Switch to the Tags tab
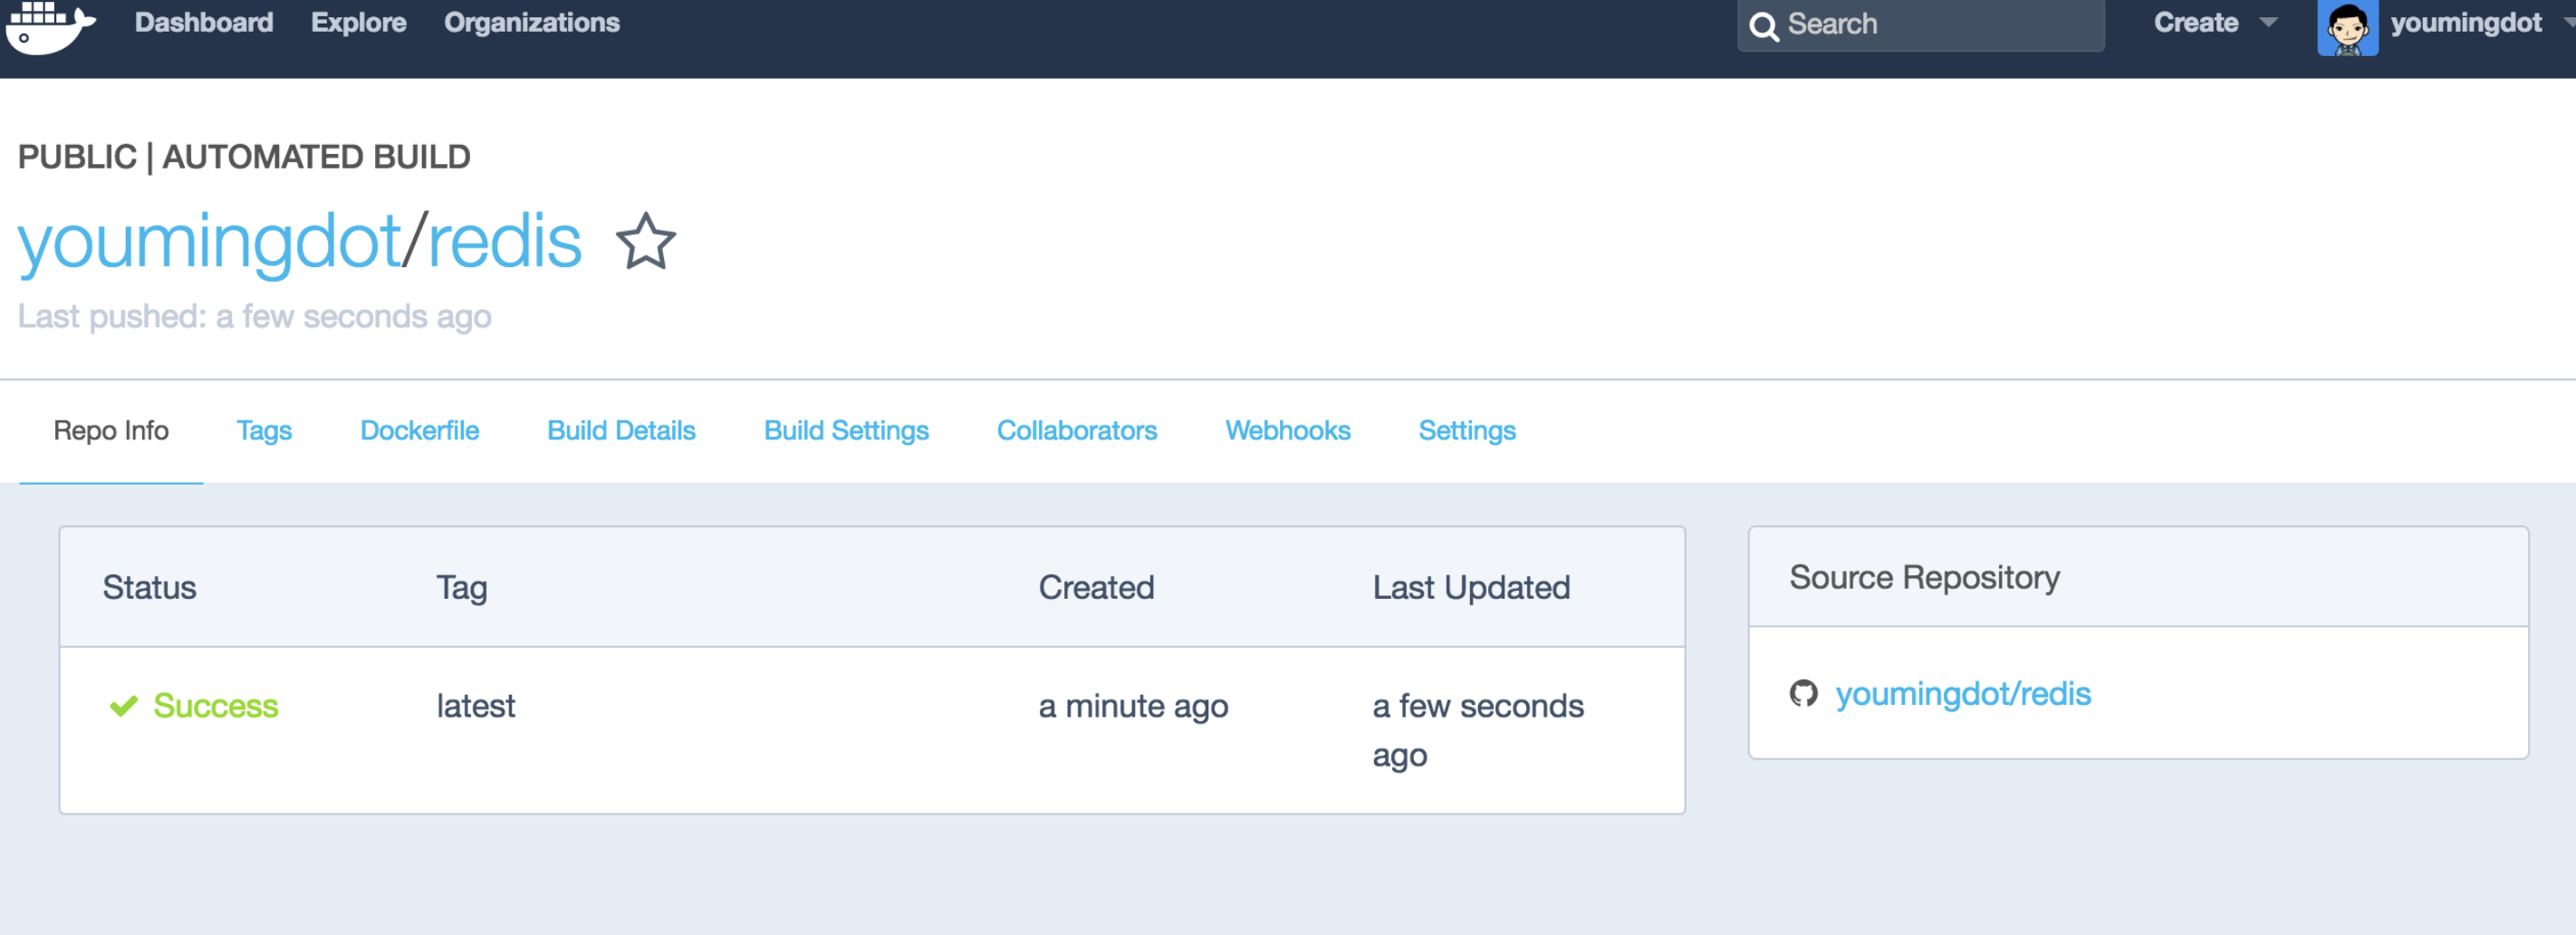 click(x=264, y=430)
